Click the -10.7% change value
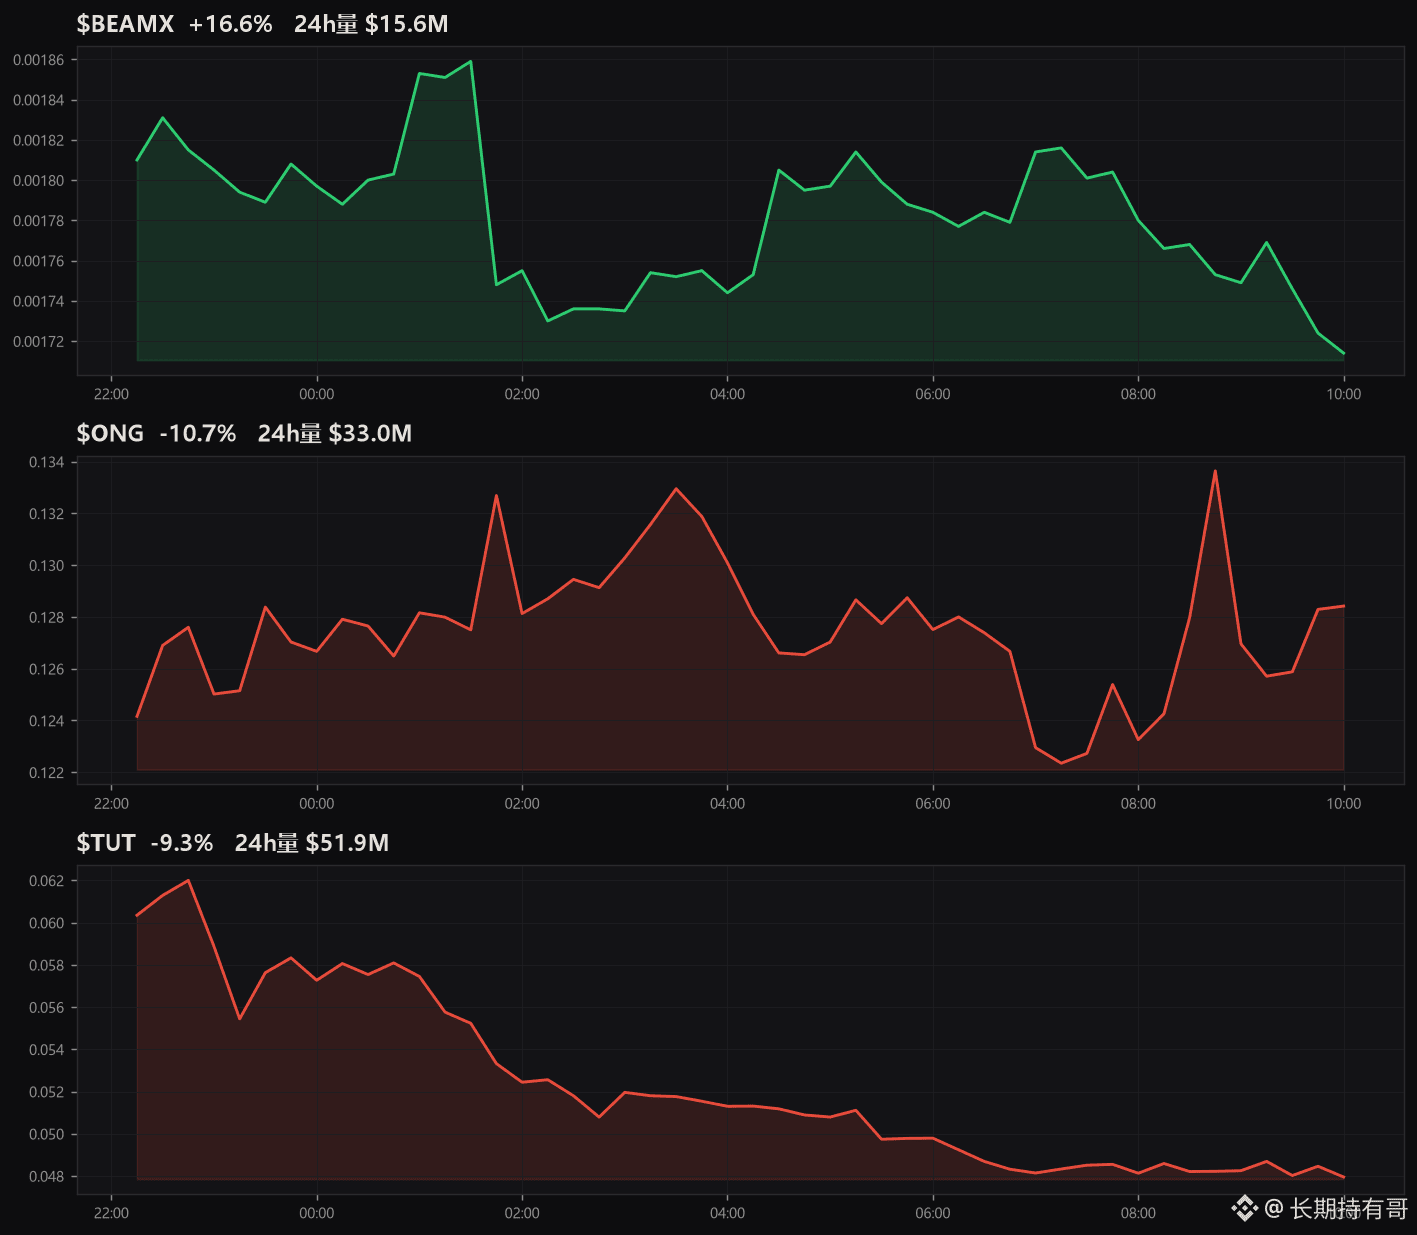 198,433
